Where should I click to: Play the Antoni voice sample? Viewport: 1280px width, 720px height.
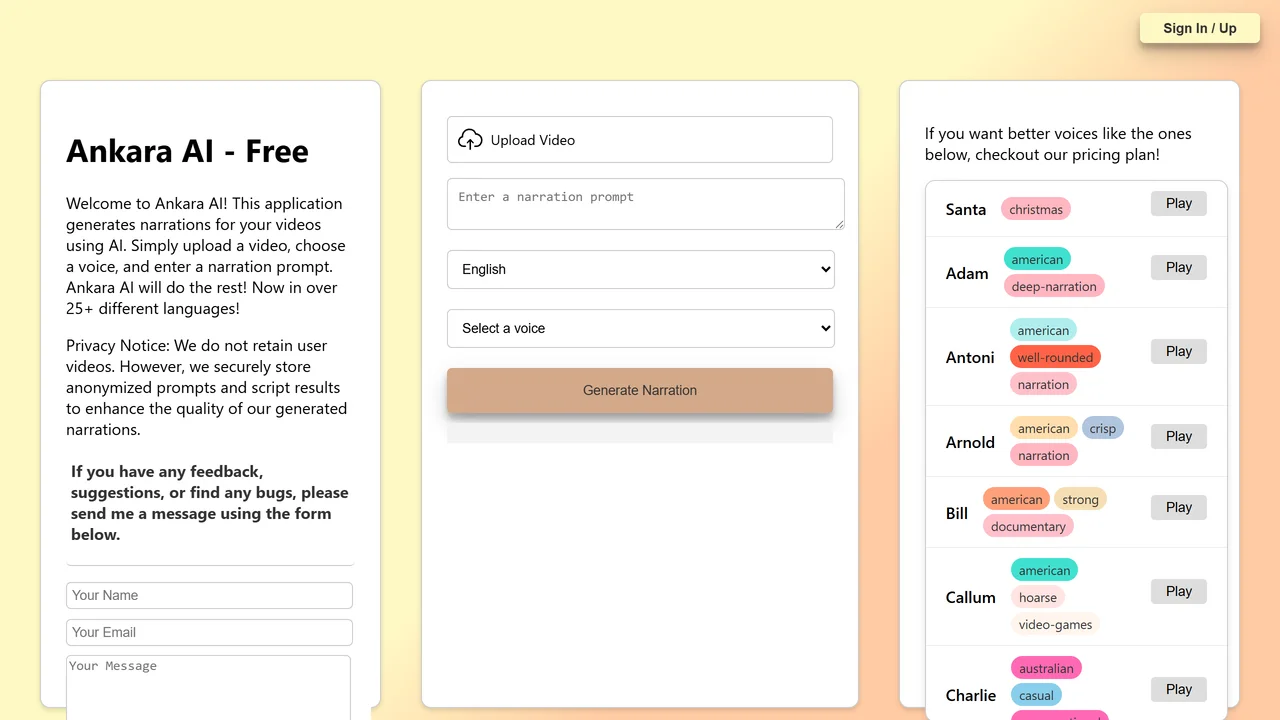coord(1179,352)
